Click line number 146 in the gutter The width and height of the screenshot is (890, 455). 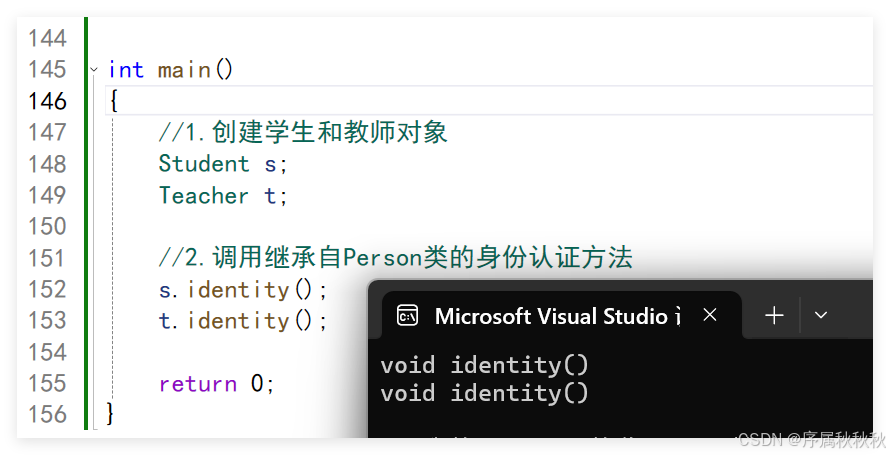coord(47,101)
